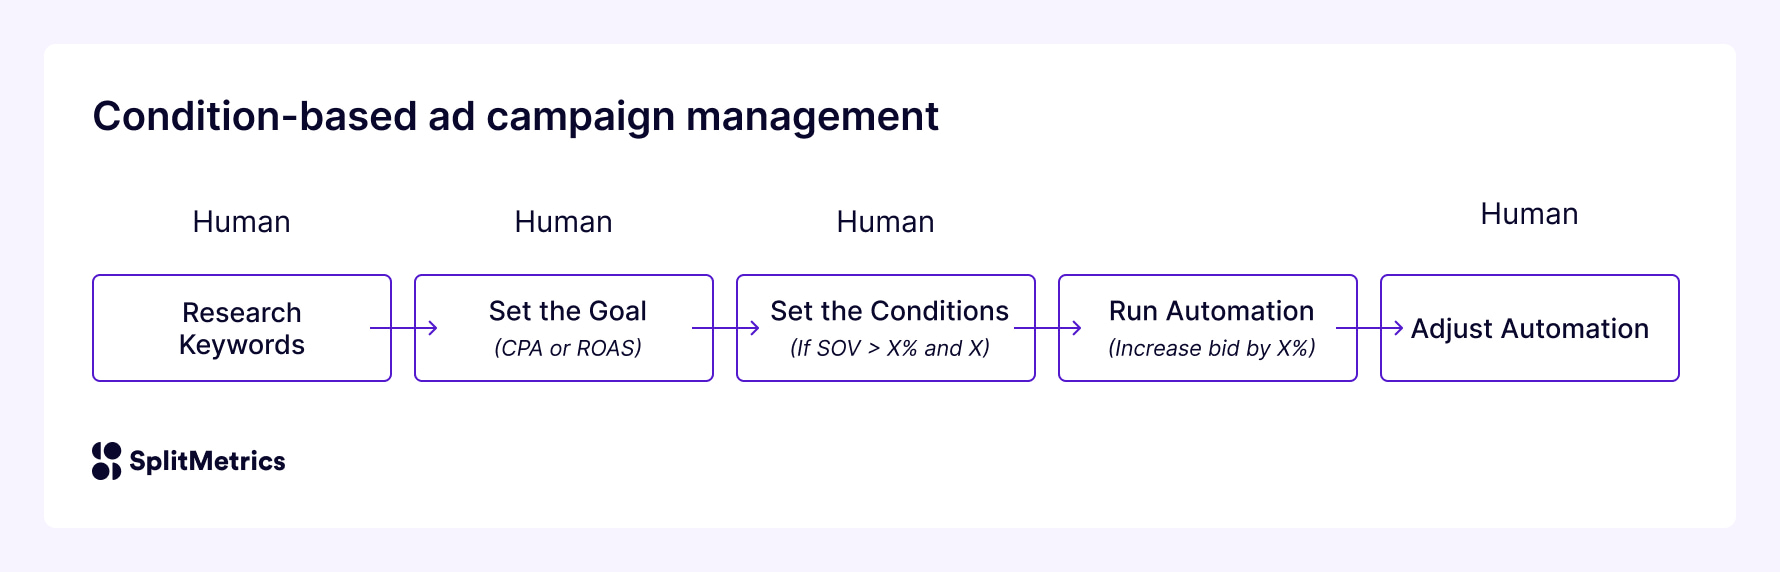The width and height of the screenshot is (1780, 572).
Task: Click the 'Run Automation' step title
Action: click(x=1211, y=311)
